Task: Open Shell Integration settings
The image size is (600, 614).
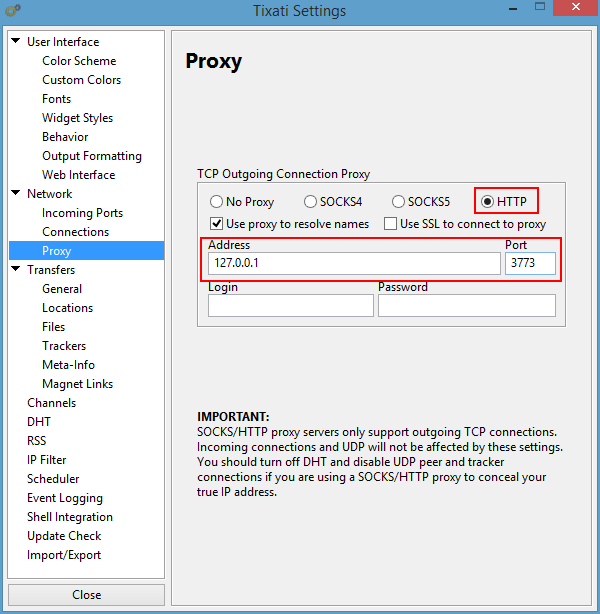Action: (x=70, y=517)
